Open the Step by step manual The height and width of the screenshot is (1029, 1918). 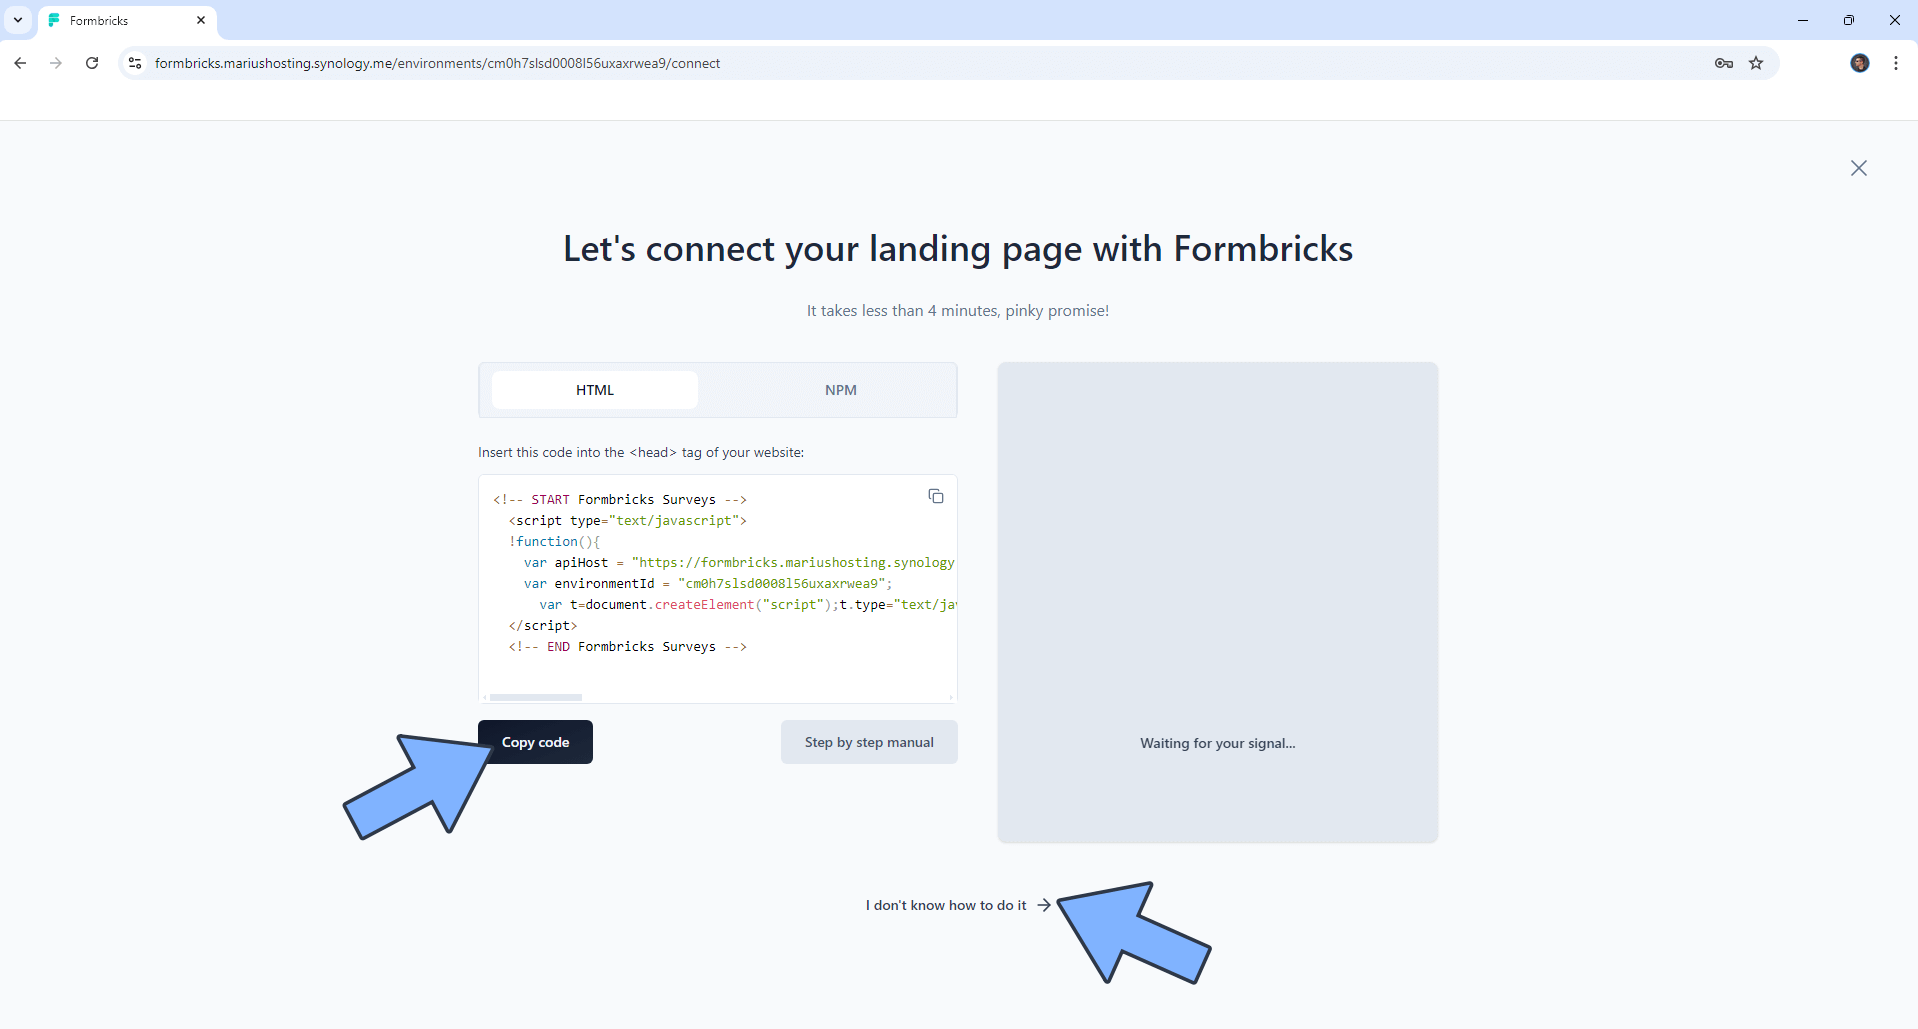(x=869, y=742)
